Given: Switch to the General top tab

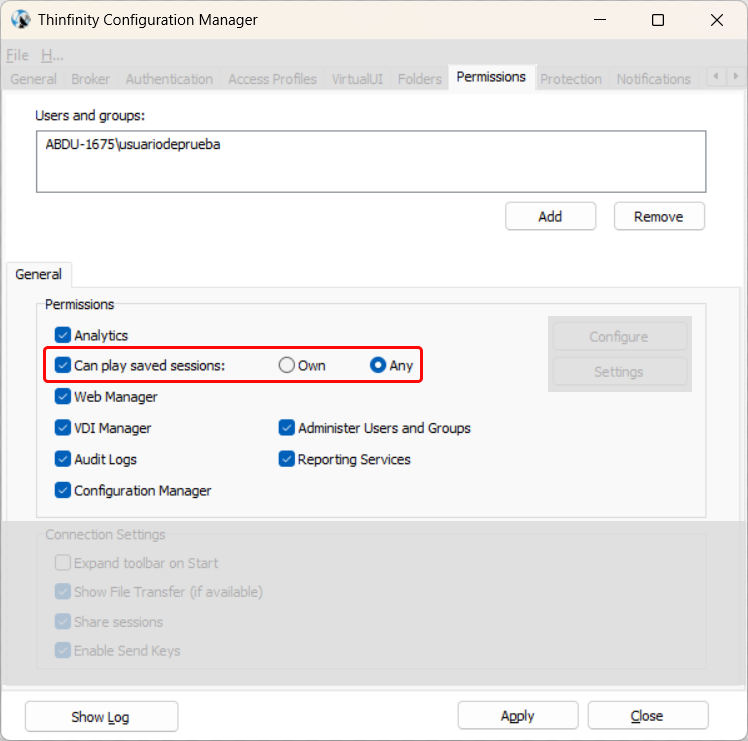Looking at the screenshot, I should 33,79.
